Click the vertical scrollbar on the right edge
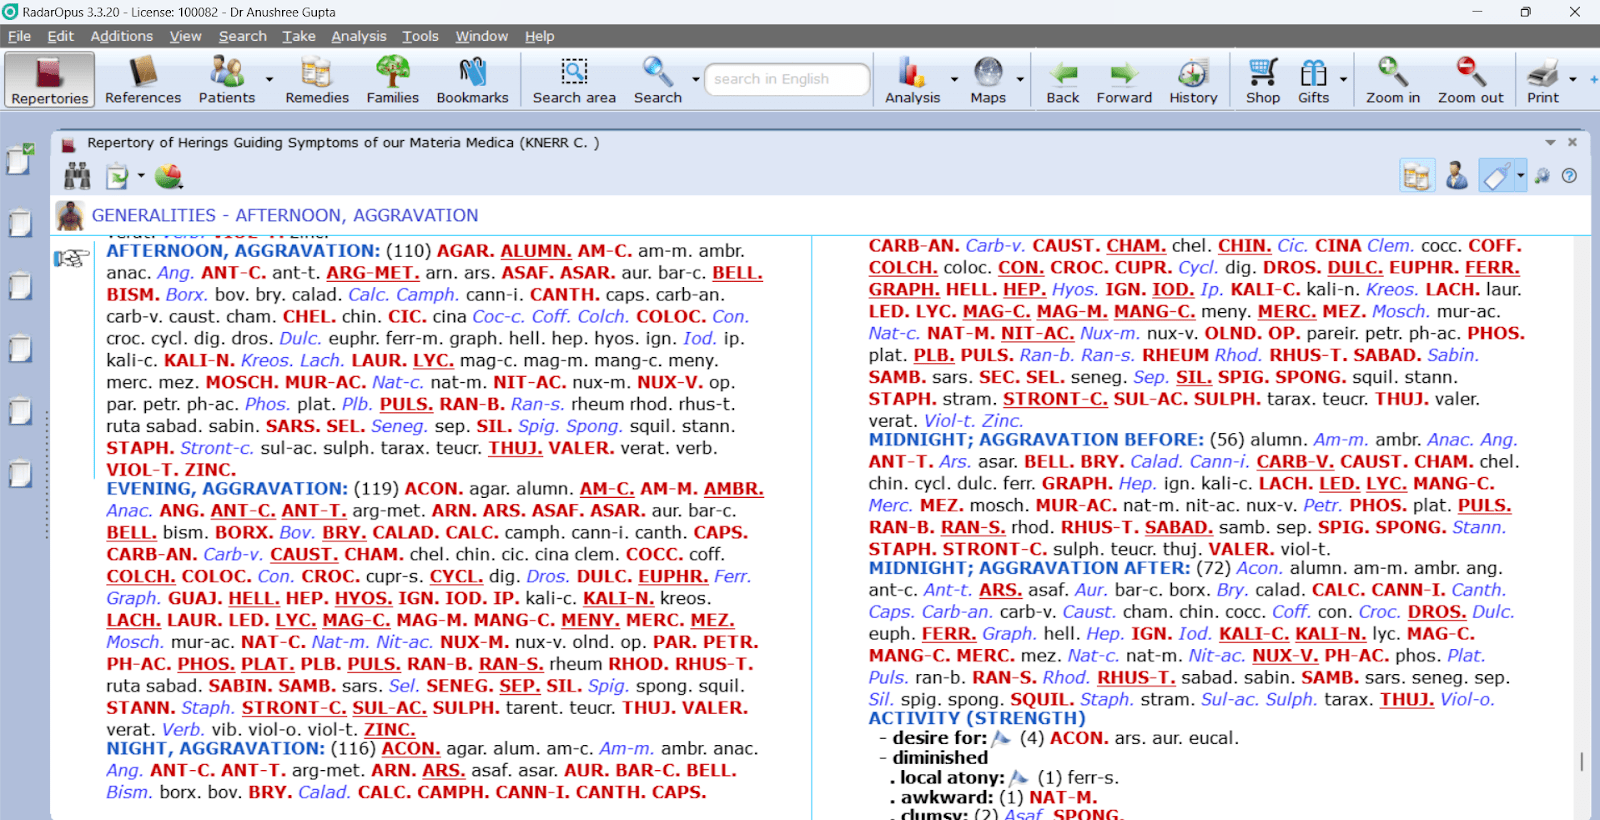Screen dimensions: 1600x820 click(x=1581, y=761)
